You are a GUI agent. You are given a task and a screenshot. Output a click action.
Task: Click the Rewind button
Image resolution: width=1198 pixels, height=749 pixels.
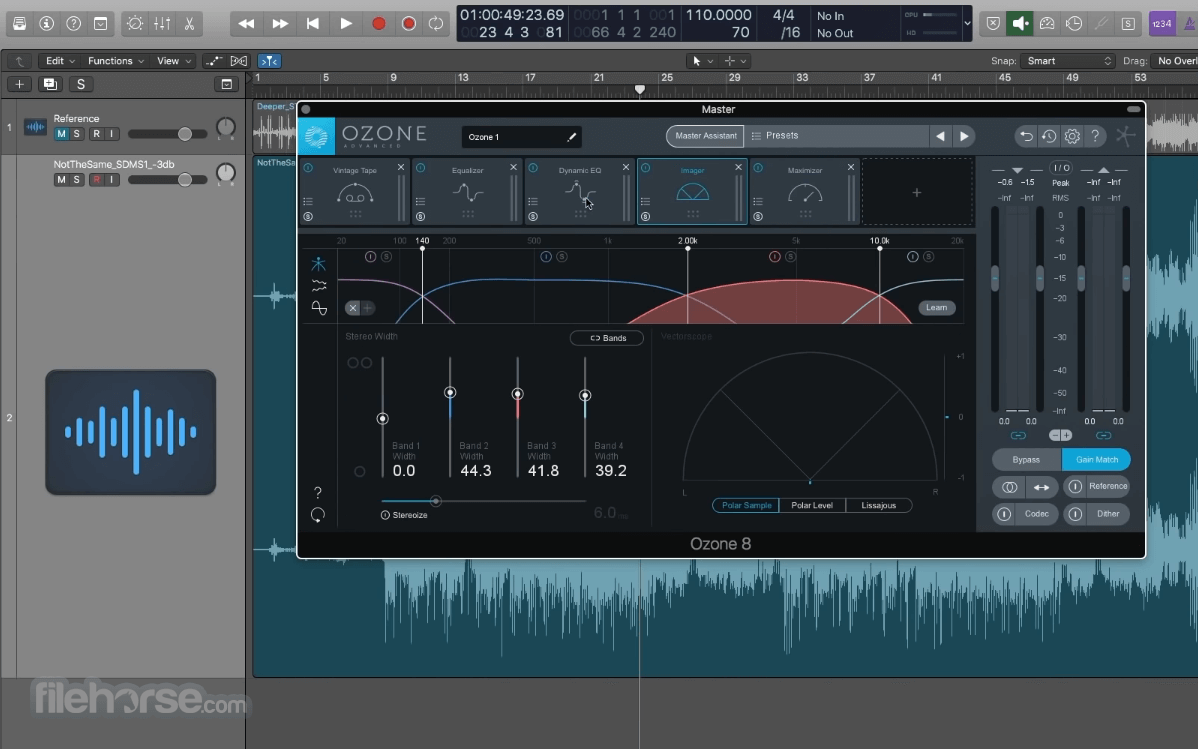246,24
